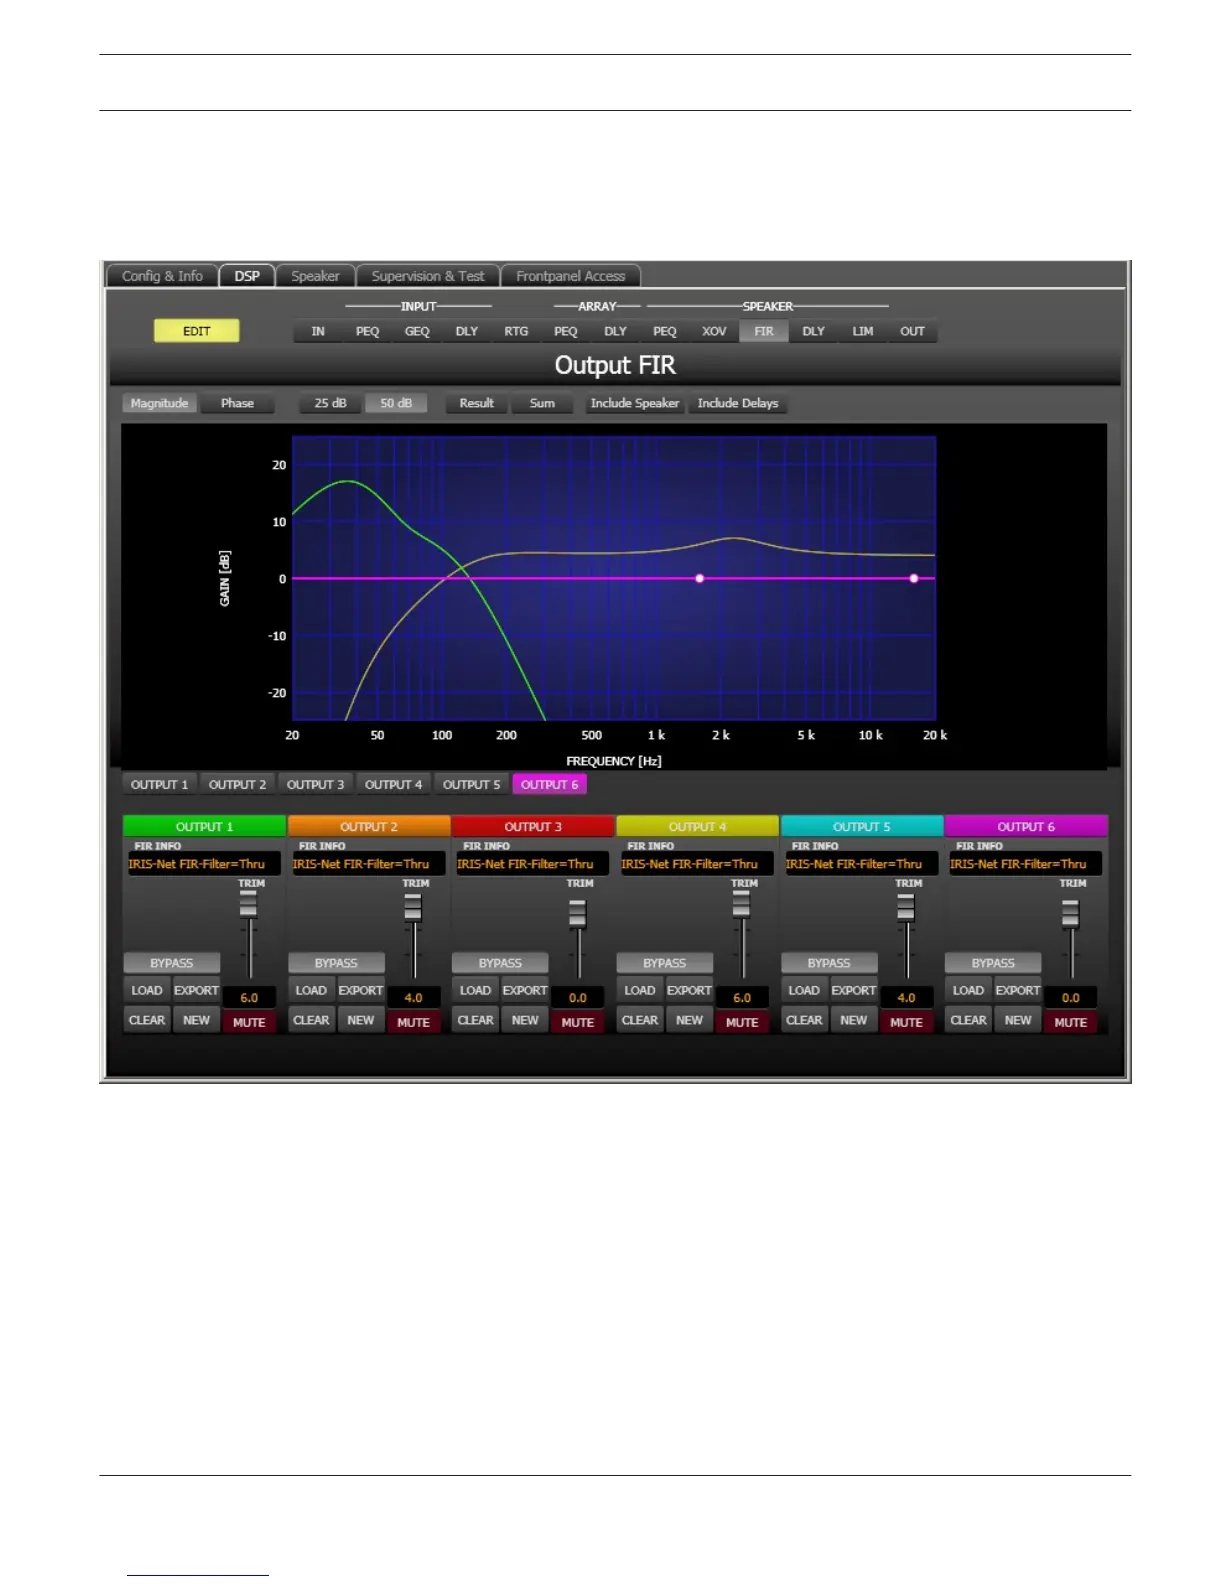The image size is (1224, 1584).
Task: Bypass the FIR filter on OUTPUT 2
Action: coord(336,963)
